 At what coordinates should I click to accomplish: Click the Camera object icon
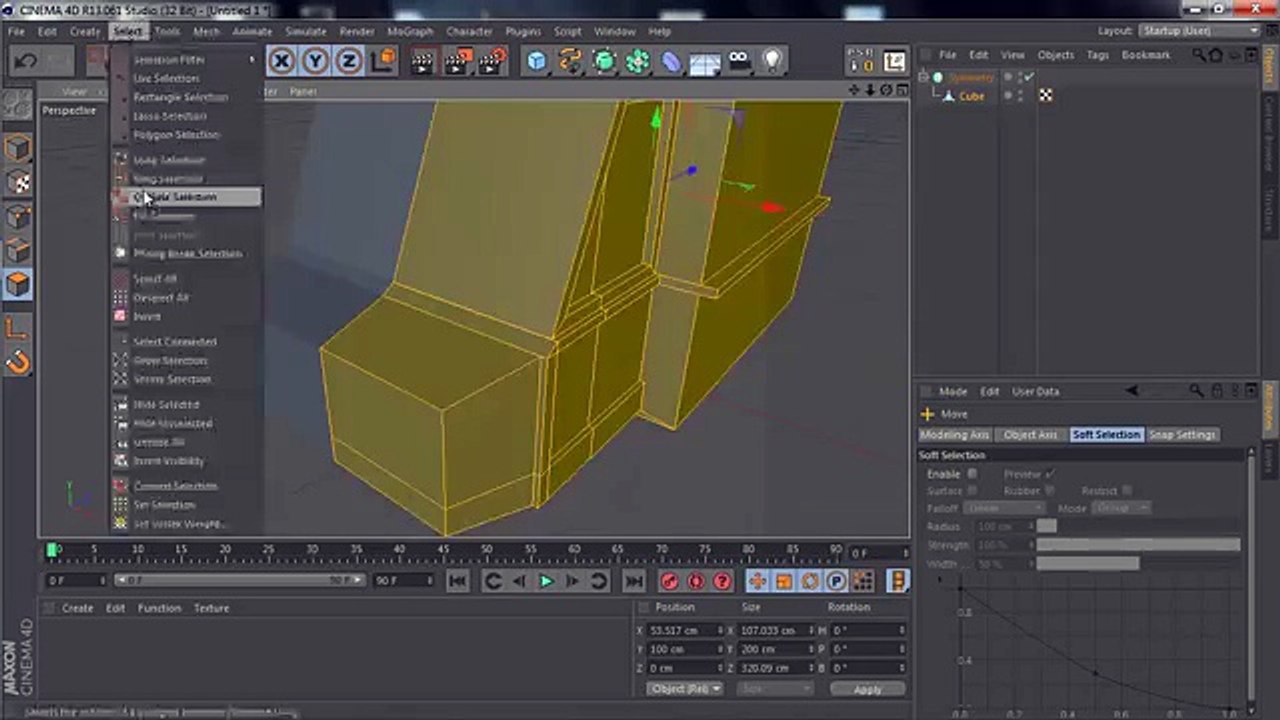coord(739,62)
